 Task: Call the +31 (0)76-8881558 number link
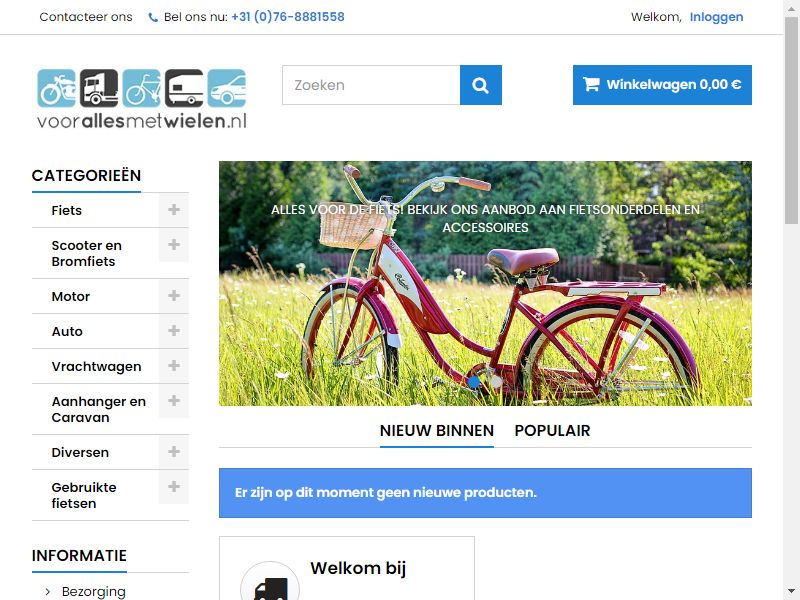point(288,17)
